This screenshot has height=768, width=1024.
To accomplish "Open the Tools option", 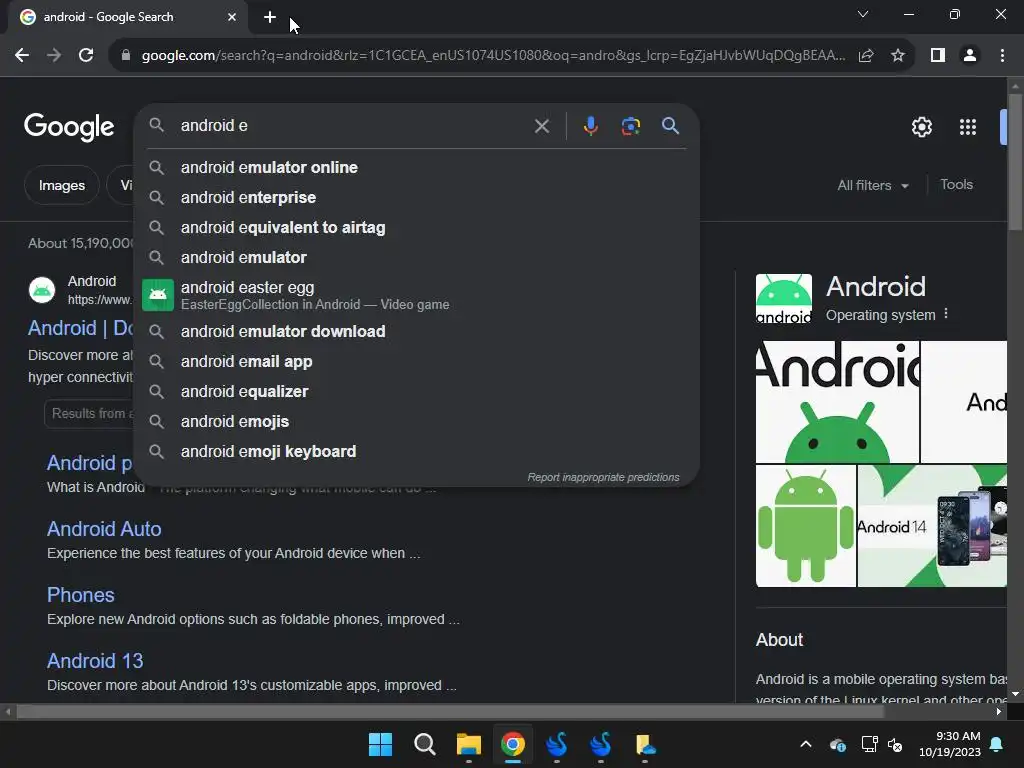I will click(x=956, y=185).
